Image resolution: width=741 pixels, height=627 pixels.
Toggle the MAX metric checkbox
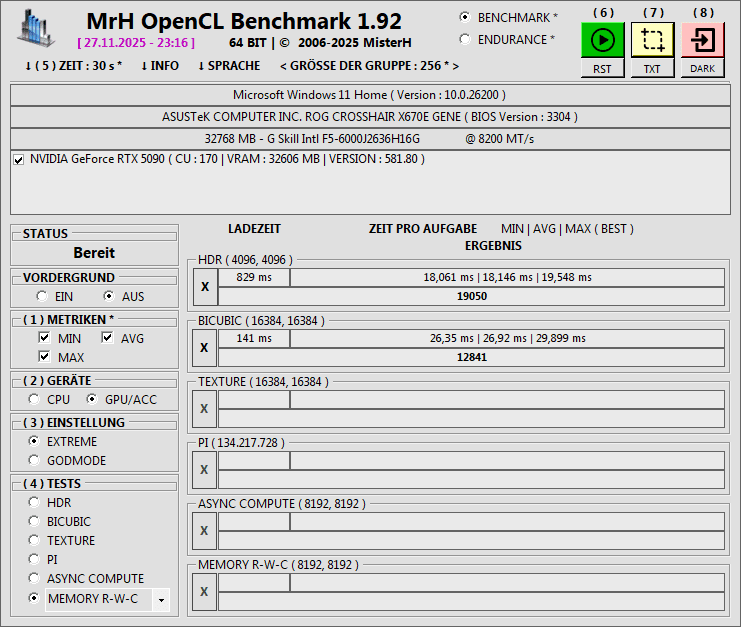click(x=44, y=357)
